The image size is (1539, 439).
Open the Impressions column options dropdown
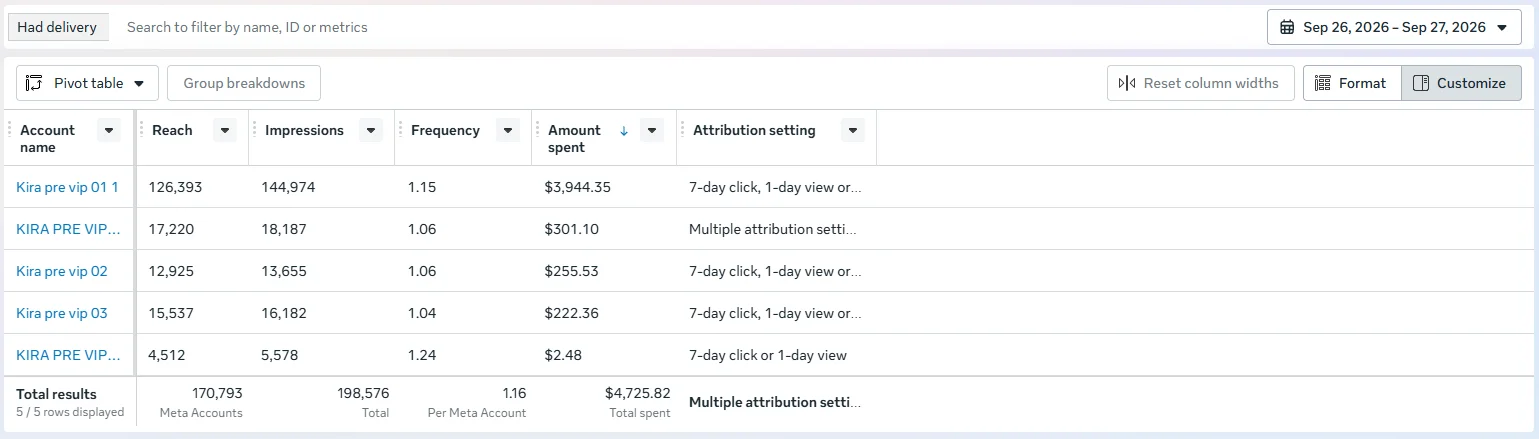click(x=371, y=130)
